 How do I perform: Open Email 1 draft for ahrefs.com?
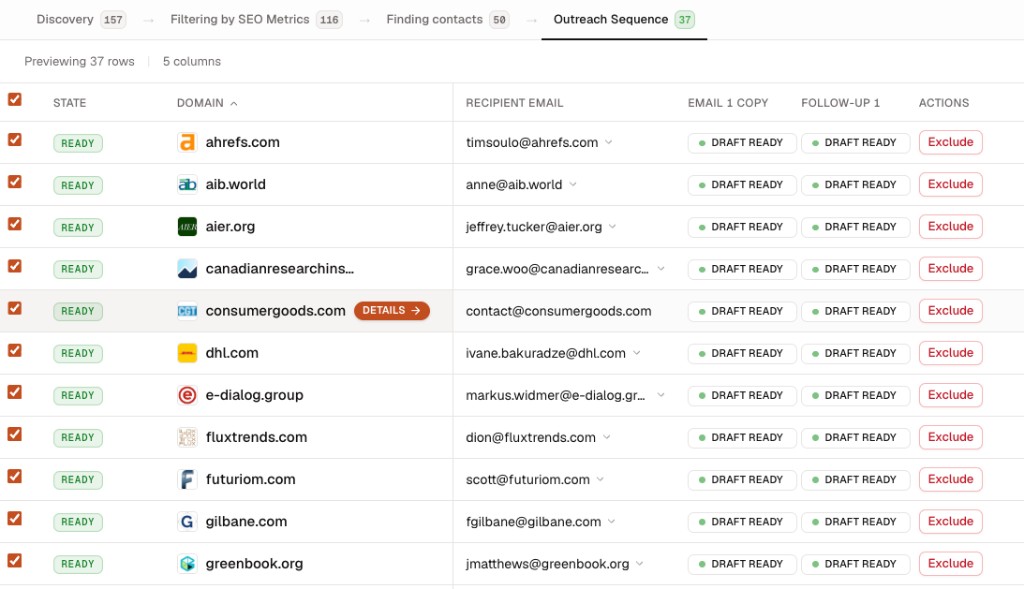(742, 143)
